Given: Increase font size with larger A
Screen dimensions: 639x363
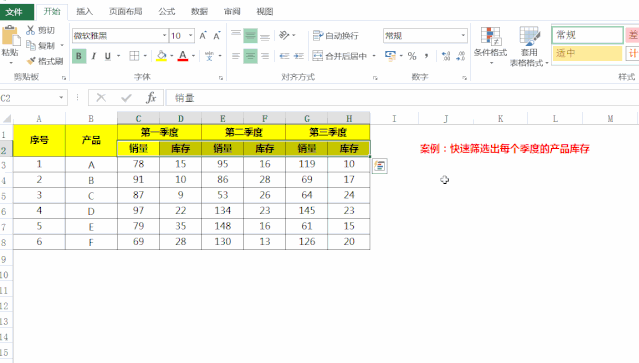Looking at the screenshot, I should 203,36.
